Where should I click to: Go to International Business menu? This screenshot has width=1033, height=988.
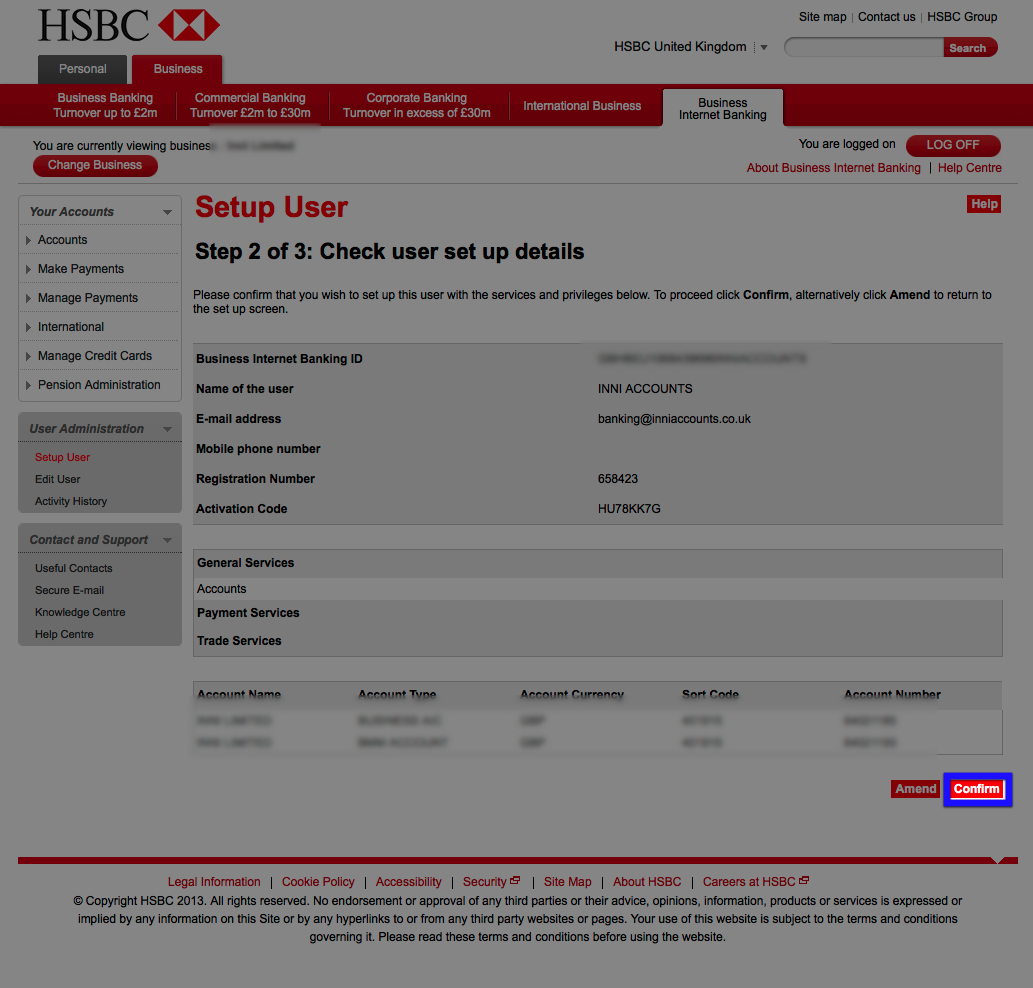pos(582,106)
